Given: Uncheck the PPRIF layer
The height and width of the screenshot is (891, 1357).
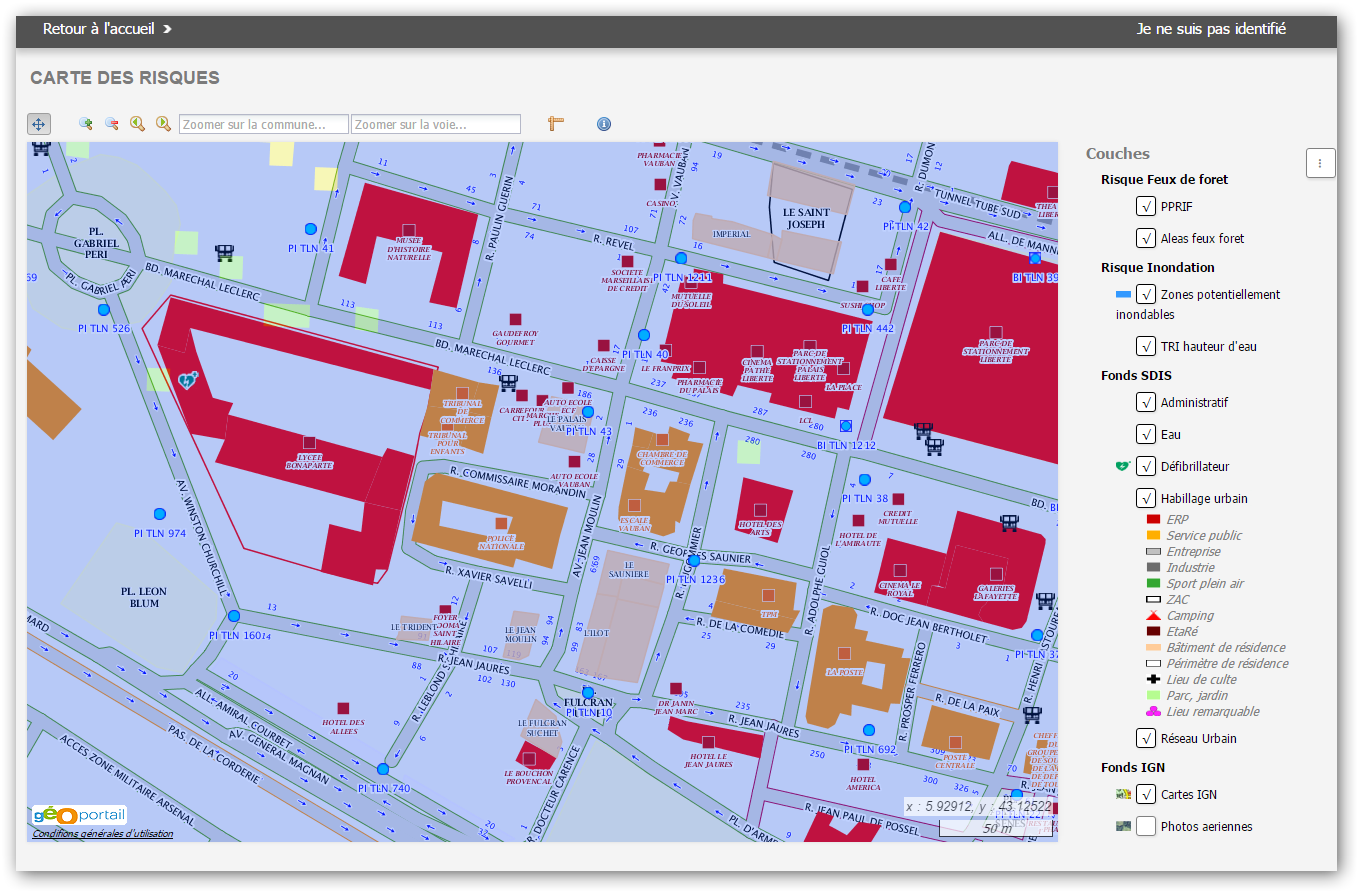Looking at the screenshot, I should tap(1146, 207).
